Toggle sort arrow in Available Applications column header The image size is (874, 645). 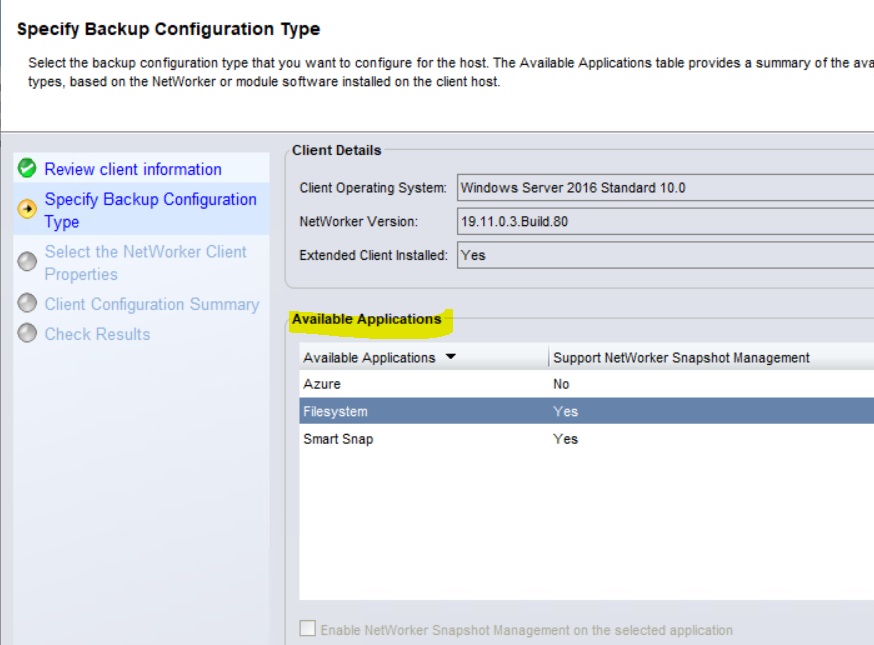point(450,357)
